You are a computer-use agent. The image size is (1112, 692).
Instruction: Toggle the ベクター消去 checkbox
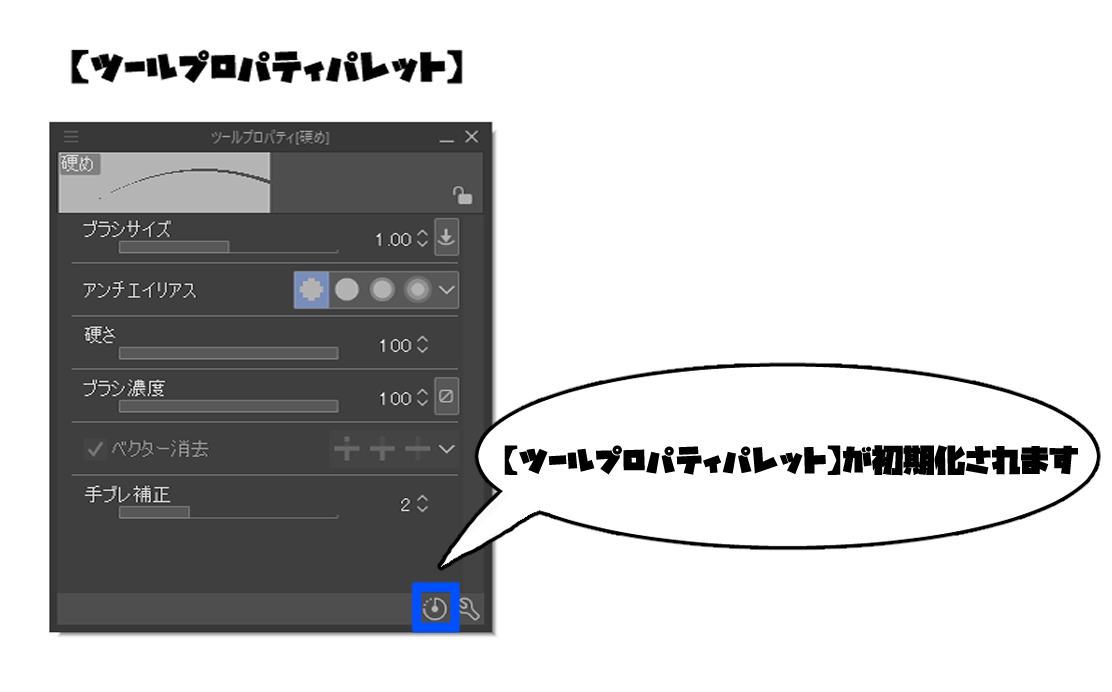94,449
